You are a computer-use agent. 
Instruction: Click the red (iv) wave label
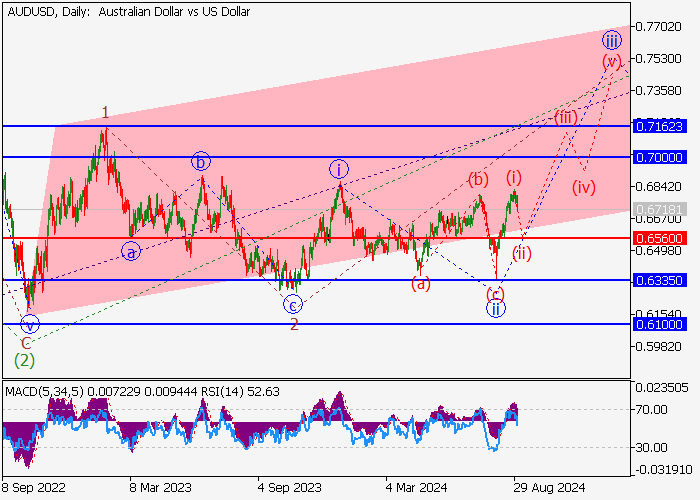tap(584, 187)
